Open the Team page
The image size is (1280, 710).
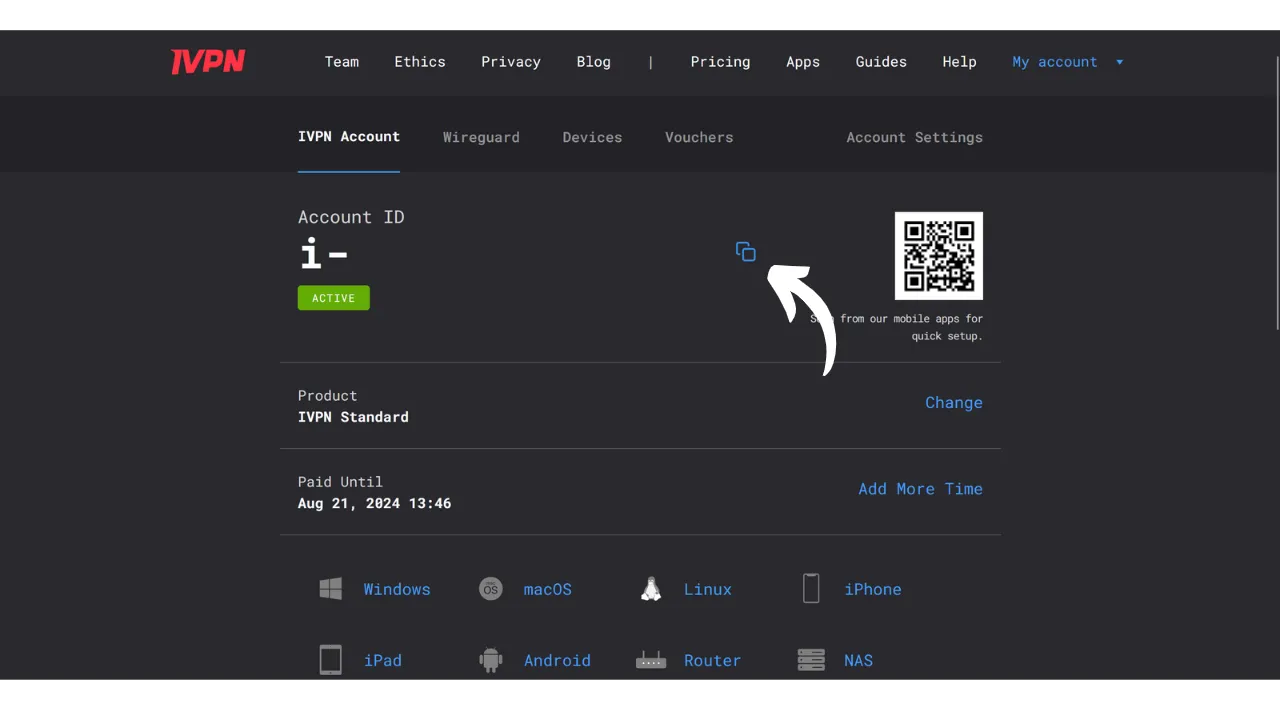[342, 62]
